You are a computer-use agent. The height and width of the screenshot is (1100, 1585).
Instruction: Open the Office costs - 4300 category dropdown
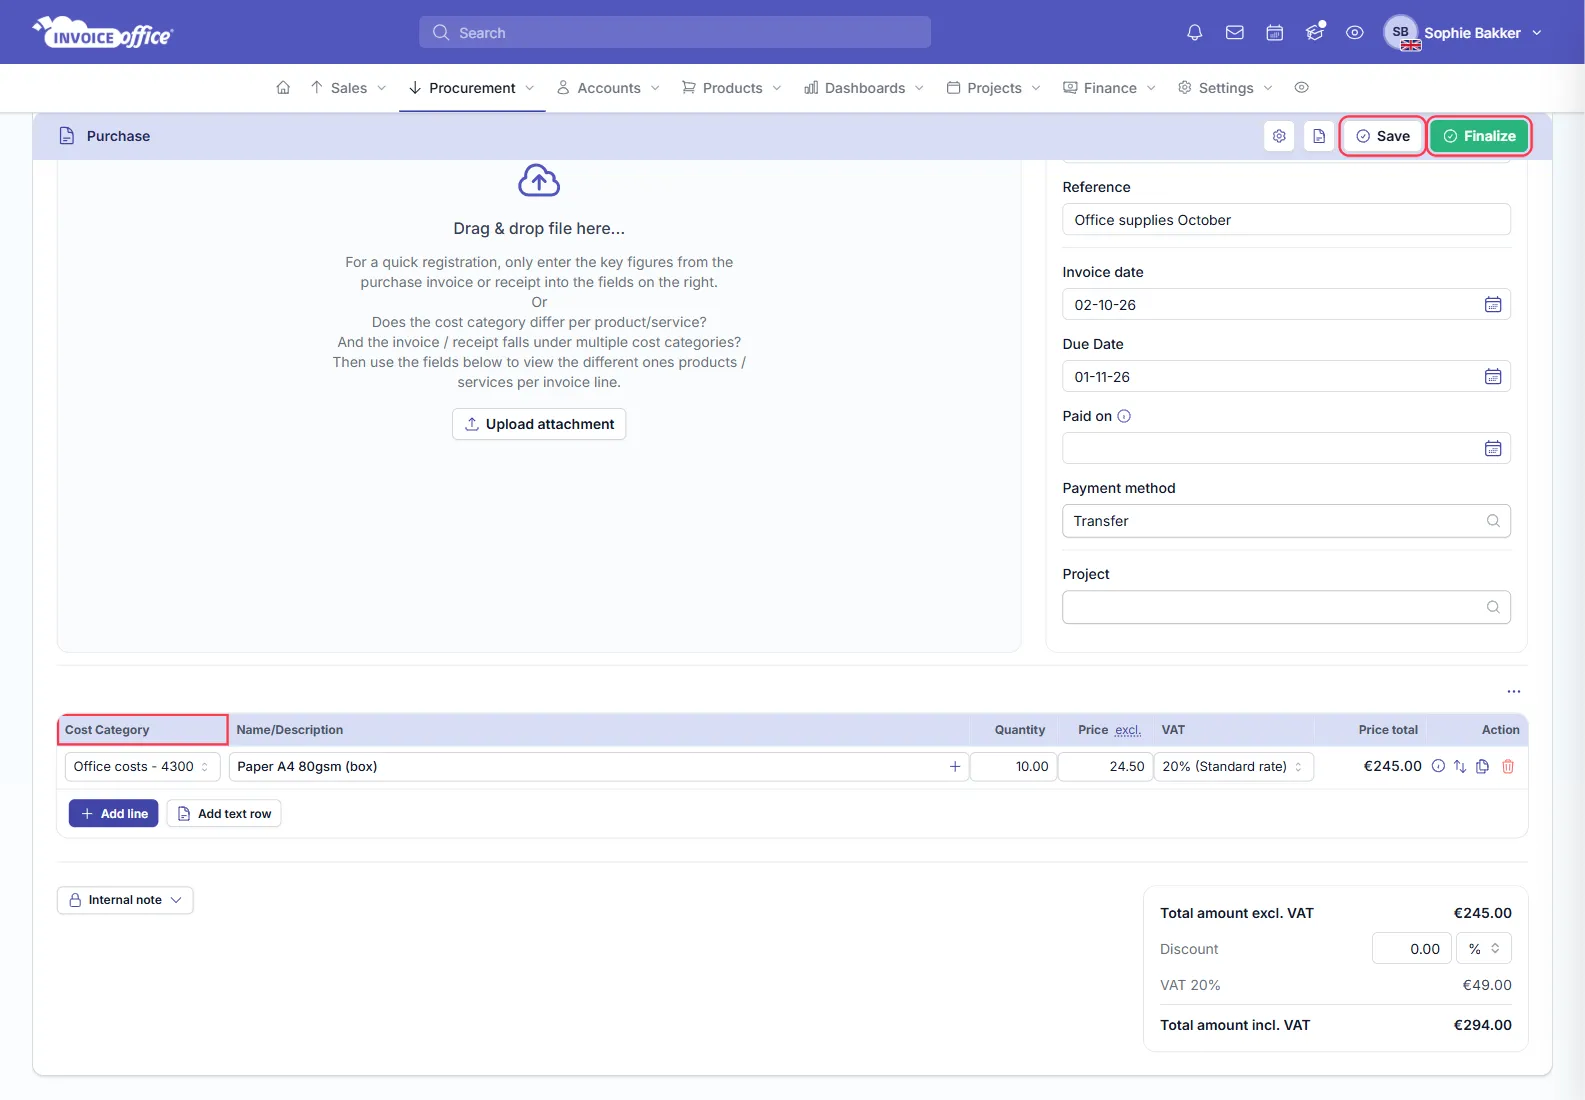(x=142, y=767)
